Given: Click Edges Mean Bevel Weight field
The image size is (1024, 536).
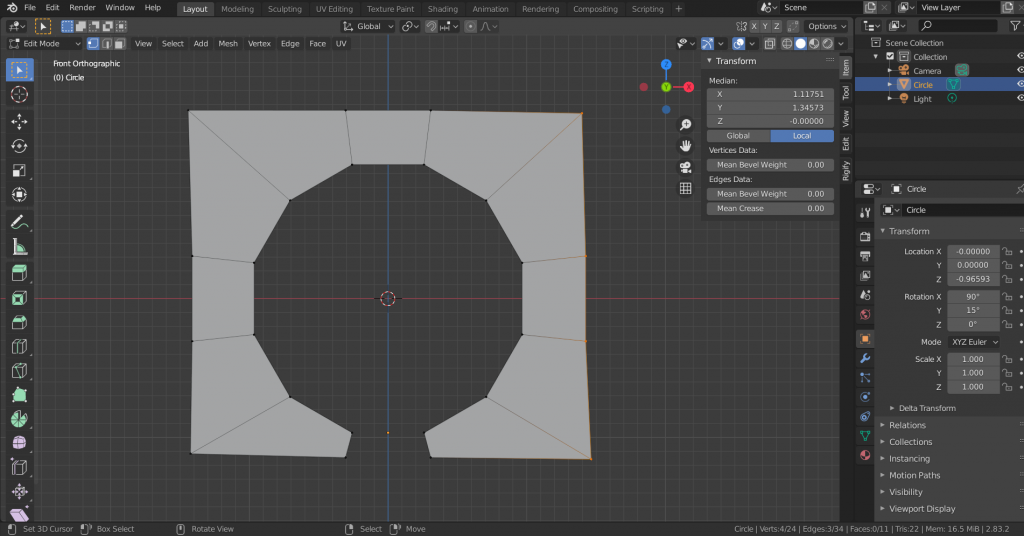Looking at the screenshot, I should tap(771, 194).
